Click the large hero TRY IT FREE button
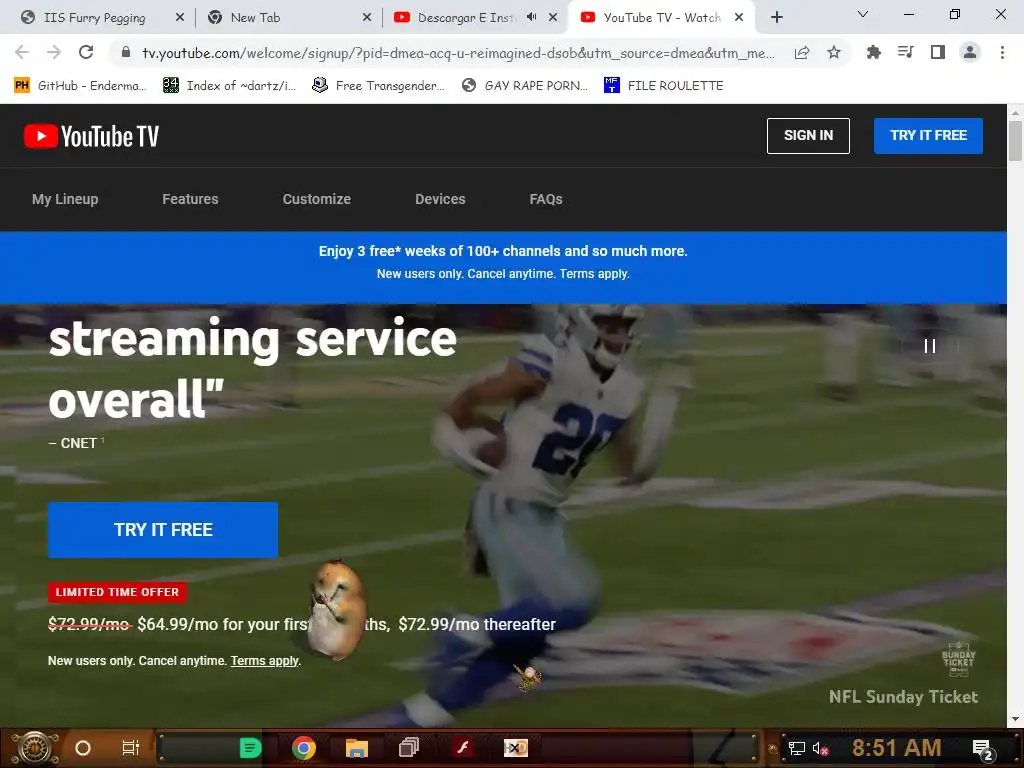This screenshot has width=1024, height=768. (x=163, y=530)
